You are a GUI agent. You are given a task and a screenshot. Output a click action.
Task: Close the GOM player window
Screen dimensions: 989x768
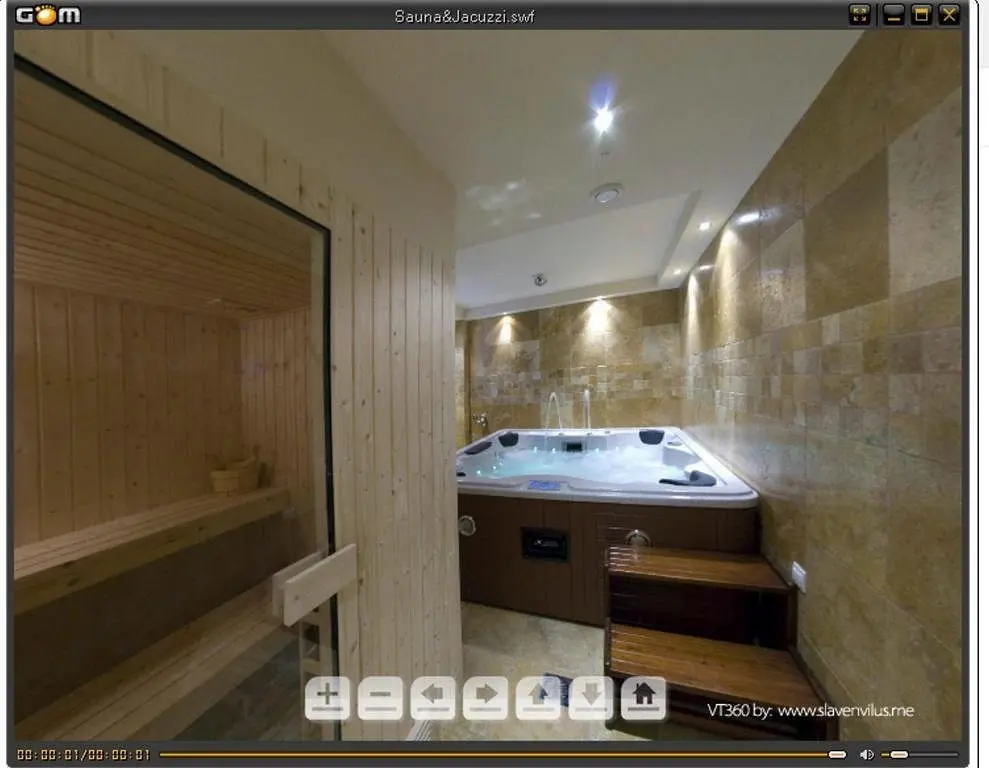949,15
